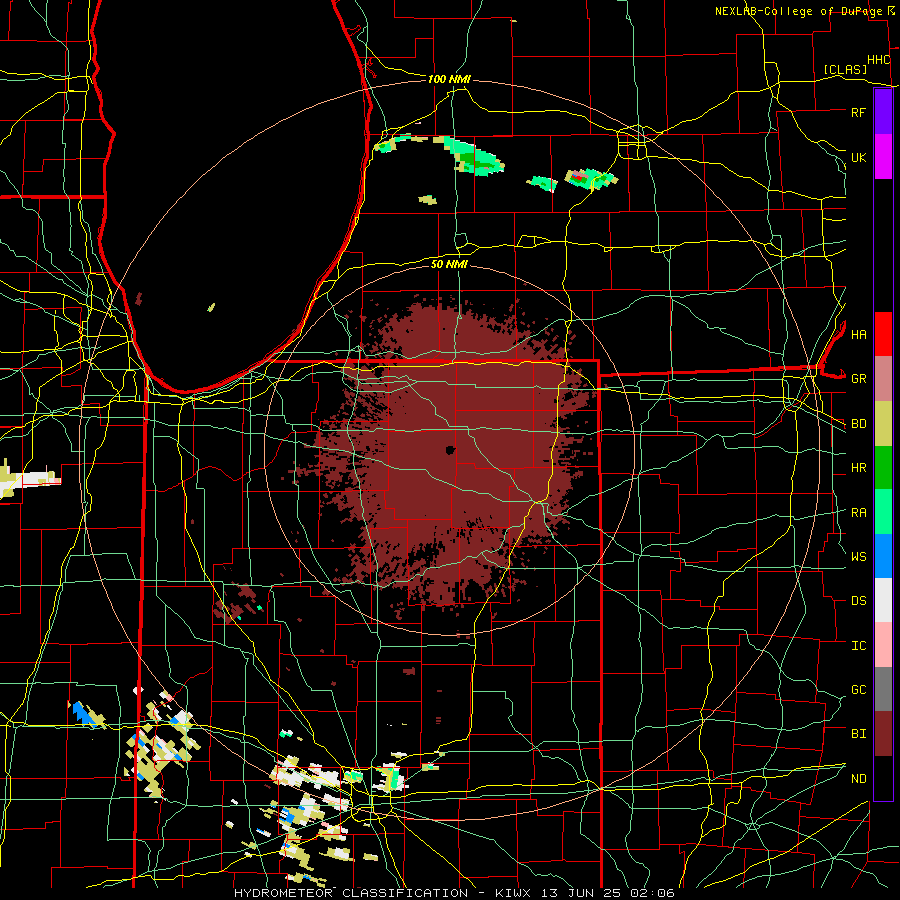Click the BD legend label

(858, 424)
